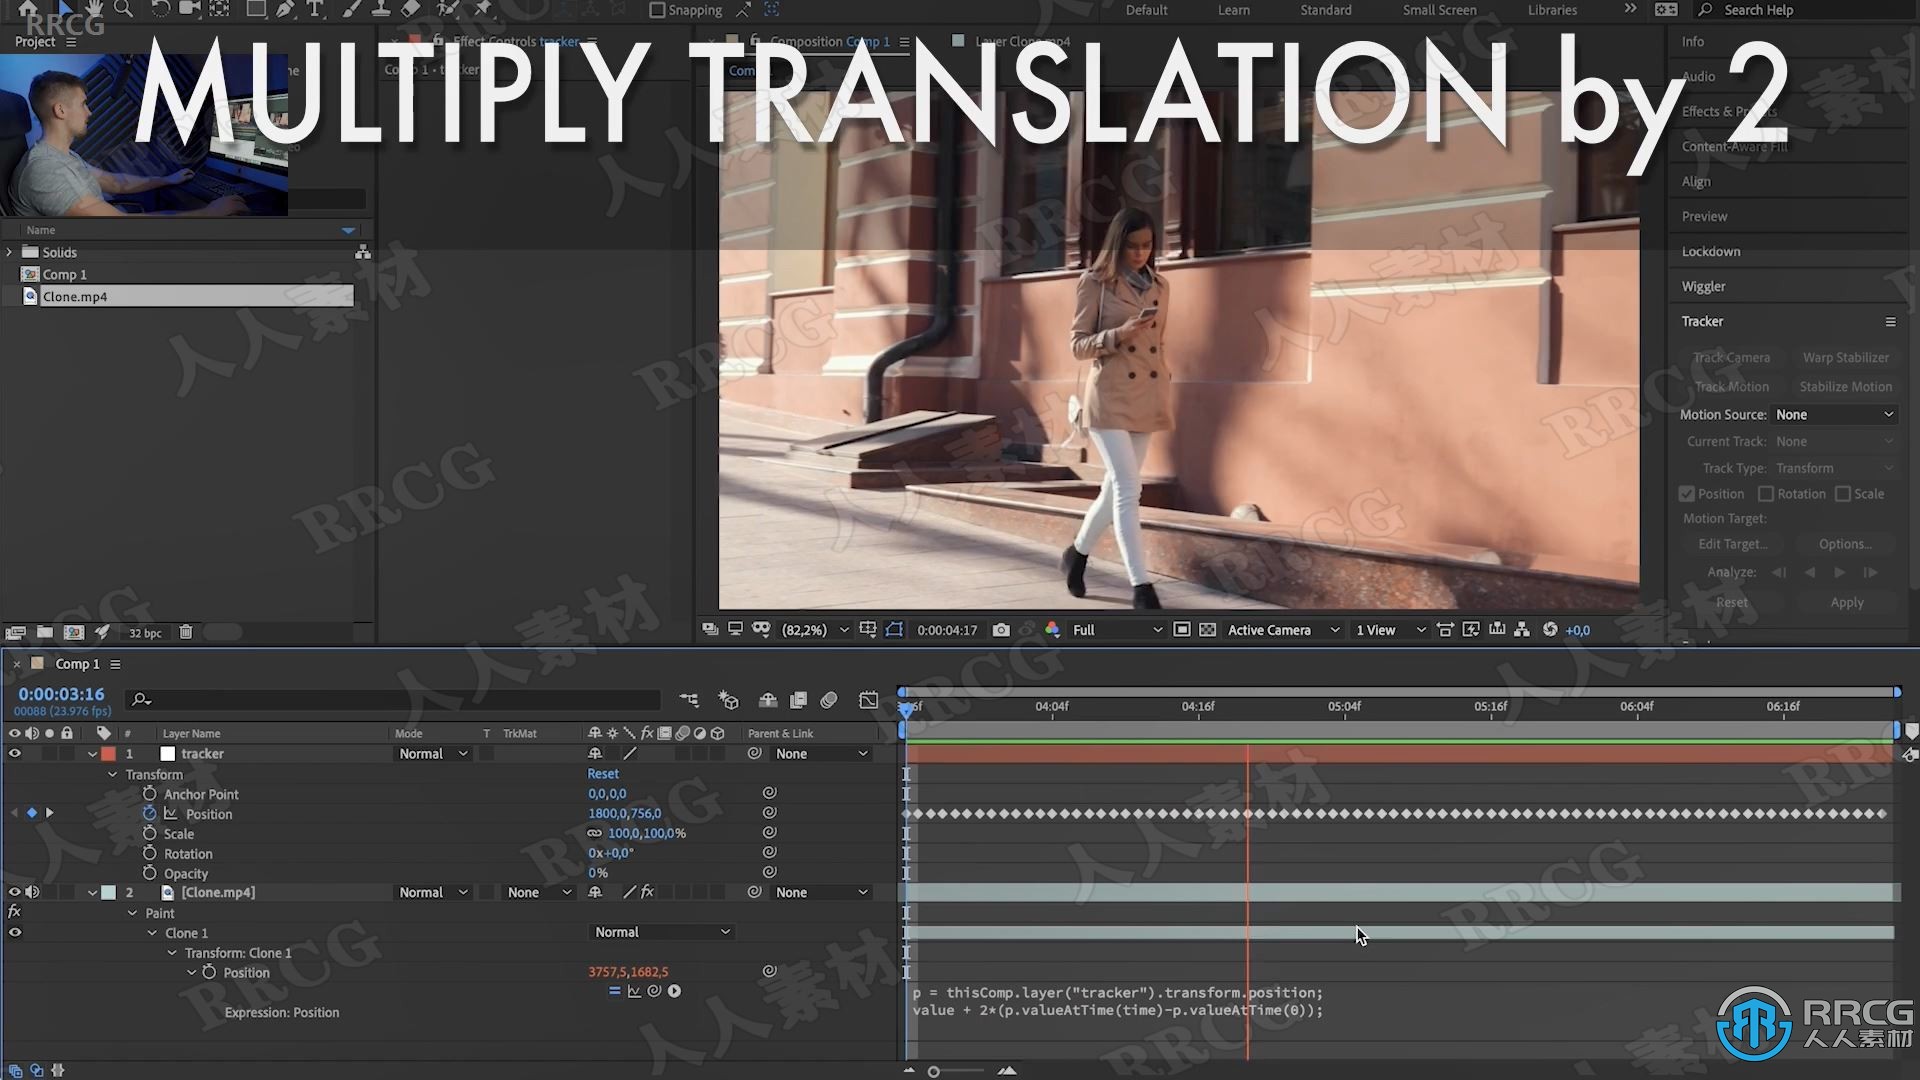Collapse the tracker layer Transform group
Screen dimensions: 1920x1080
pos(113,775)
